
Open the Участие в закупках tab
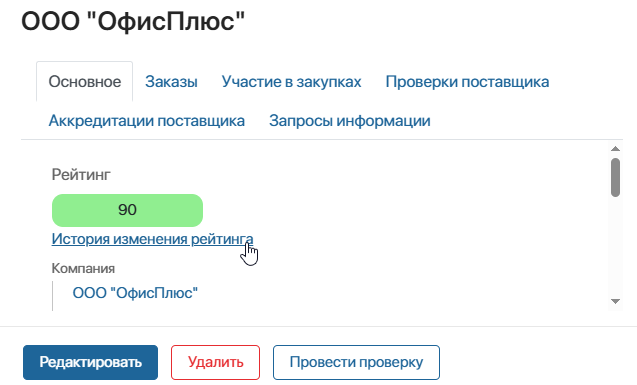point(291,82)
